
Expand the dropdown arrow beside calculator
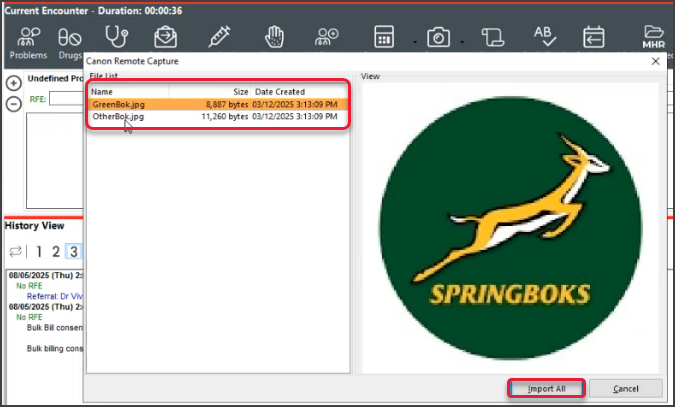[415, 42]
